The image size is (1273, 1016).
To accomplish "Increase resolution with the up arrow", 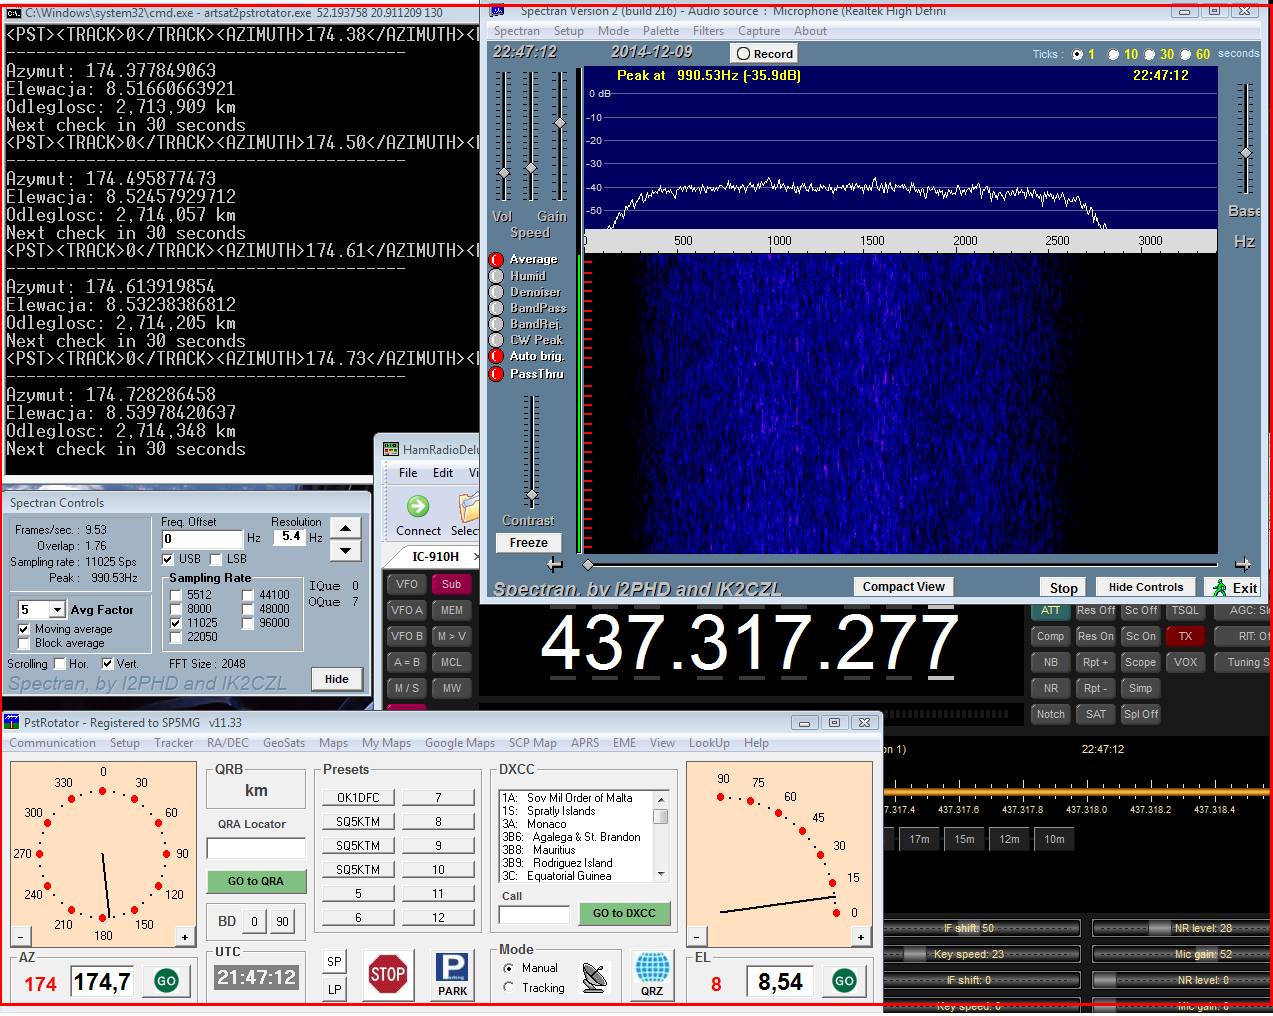I will (345, 528).
